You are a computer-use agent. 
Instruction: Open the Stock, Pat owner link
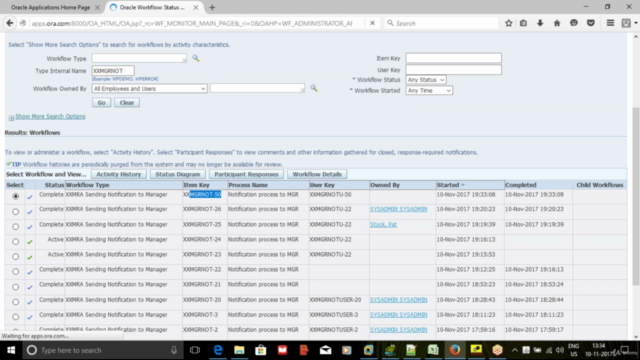(x=383, y=224)
